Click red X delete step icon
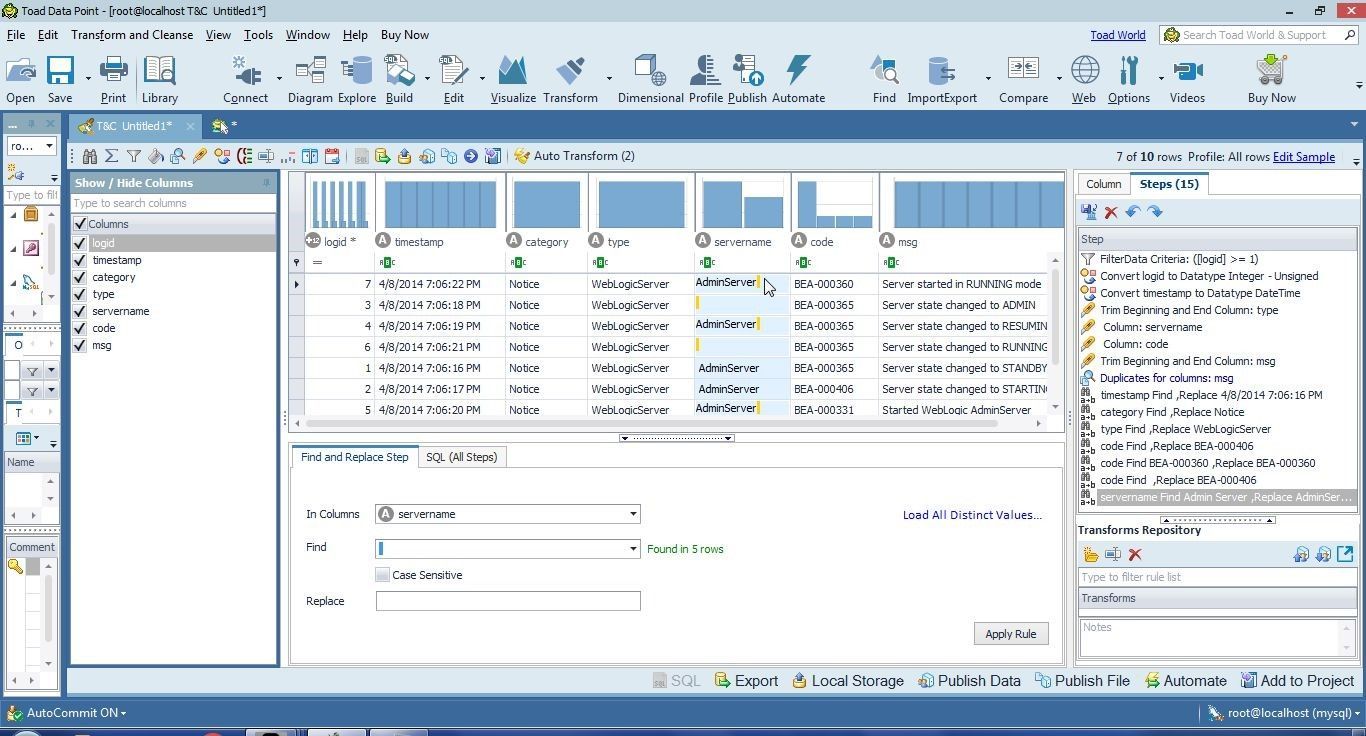This screenshot has height=736, width=1366. pyautogui.click(x=1111, y=212)
